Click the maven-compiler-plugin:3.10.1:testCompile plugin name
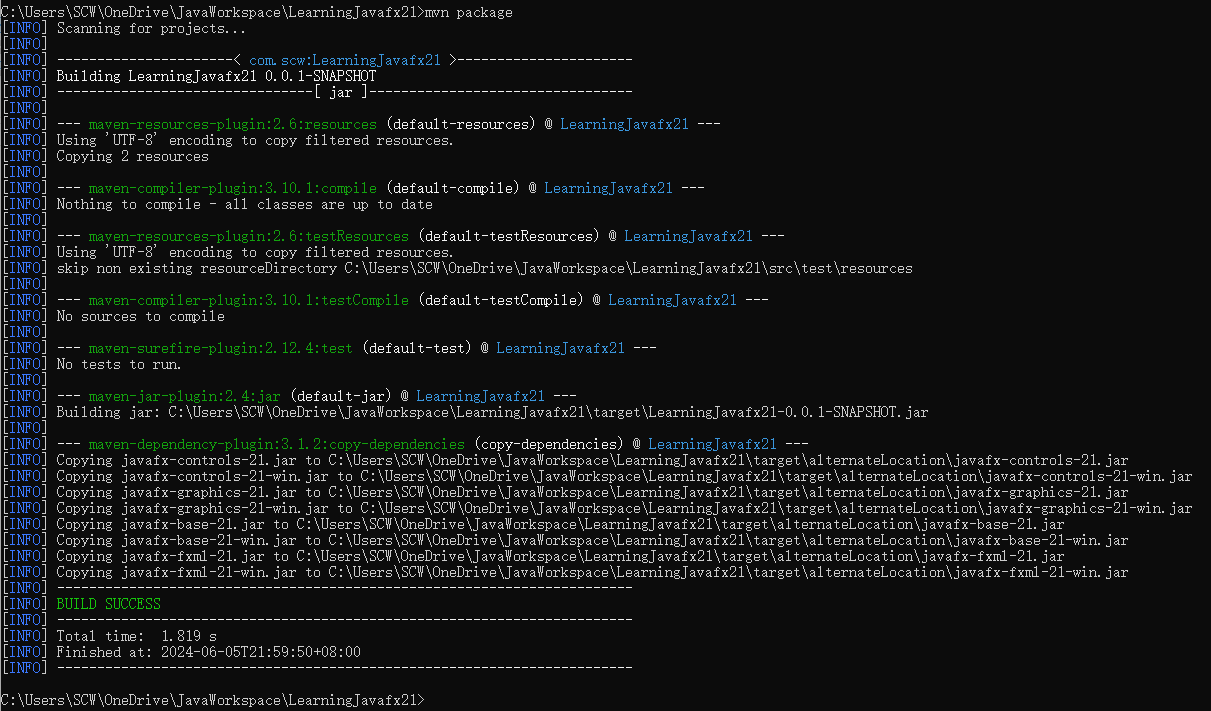 click(x=249, y=300)
